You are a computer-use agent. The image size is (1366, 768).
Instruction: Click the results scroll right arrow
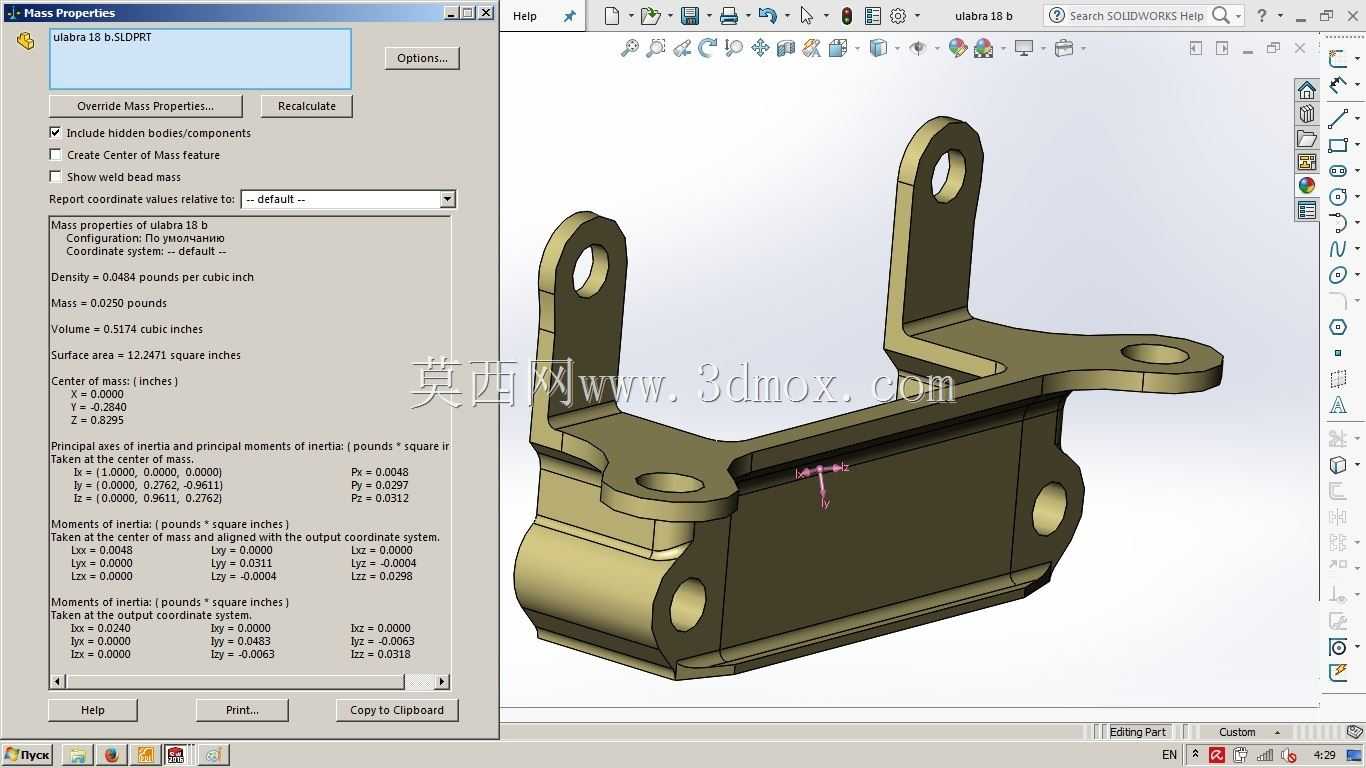442,682
